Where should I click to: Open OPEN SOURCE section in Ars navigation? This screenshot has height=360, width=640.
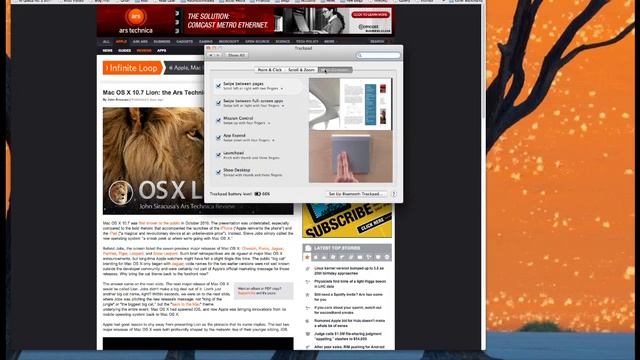257,42
